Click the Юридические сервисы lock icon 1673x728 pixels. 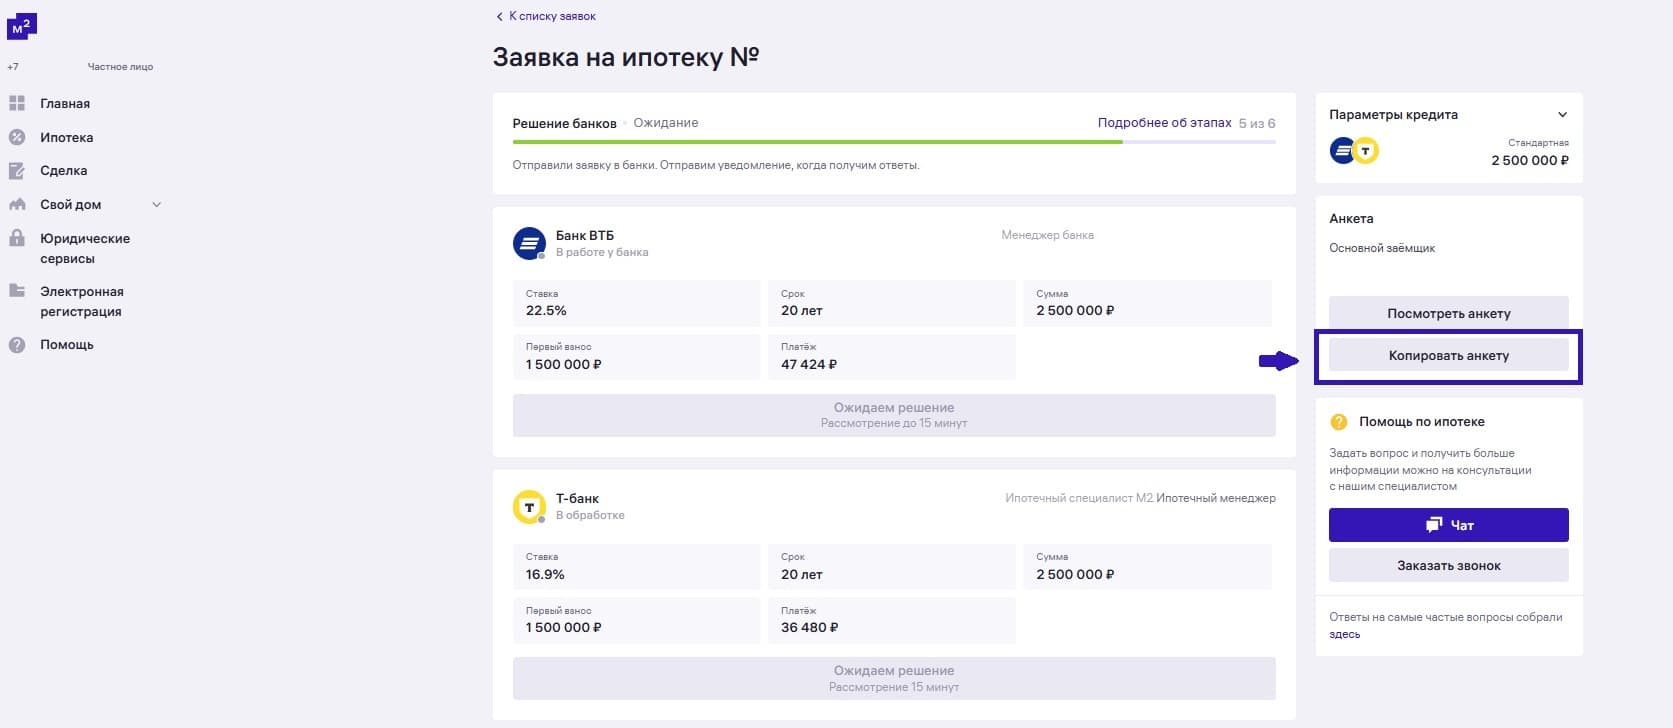pos(17,238)
